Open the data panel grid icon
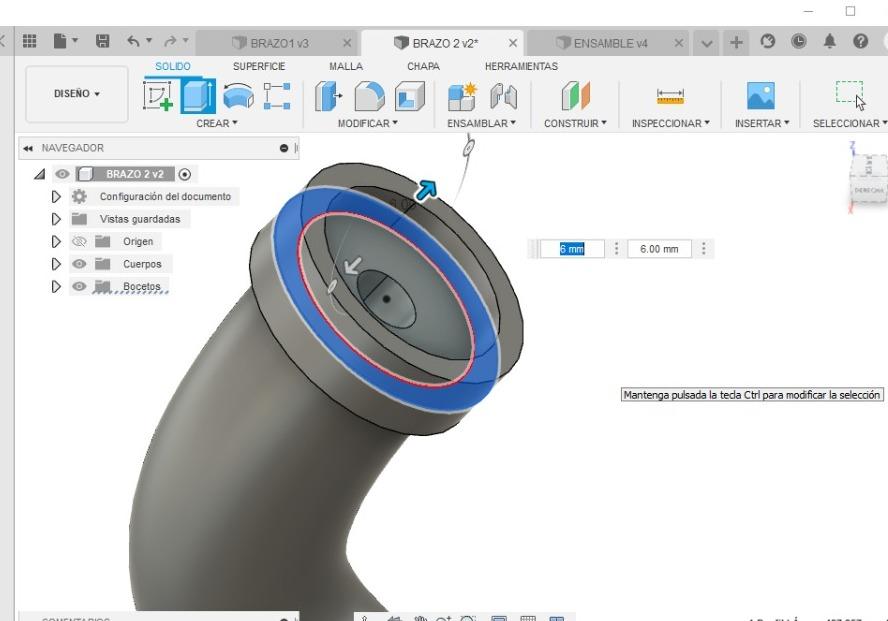This screenshot has width=888, height=621. pyautogui.click(x=29, y=41)
